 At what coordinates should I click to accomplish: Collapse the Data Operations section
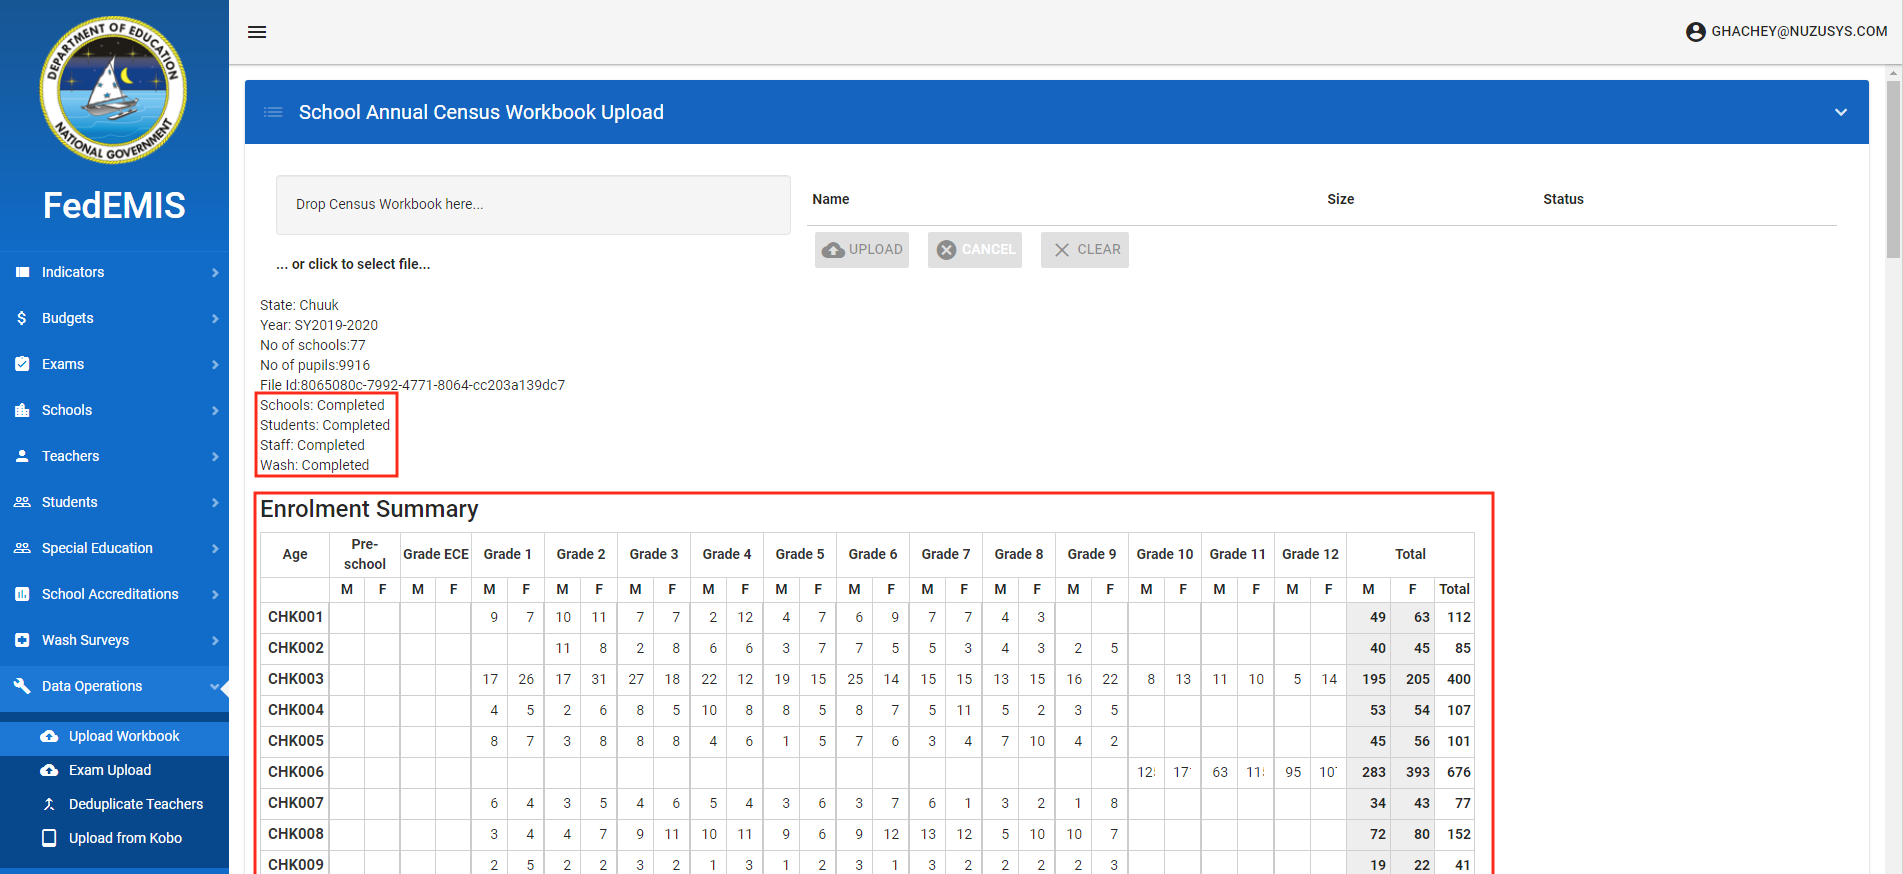[214, 686]
